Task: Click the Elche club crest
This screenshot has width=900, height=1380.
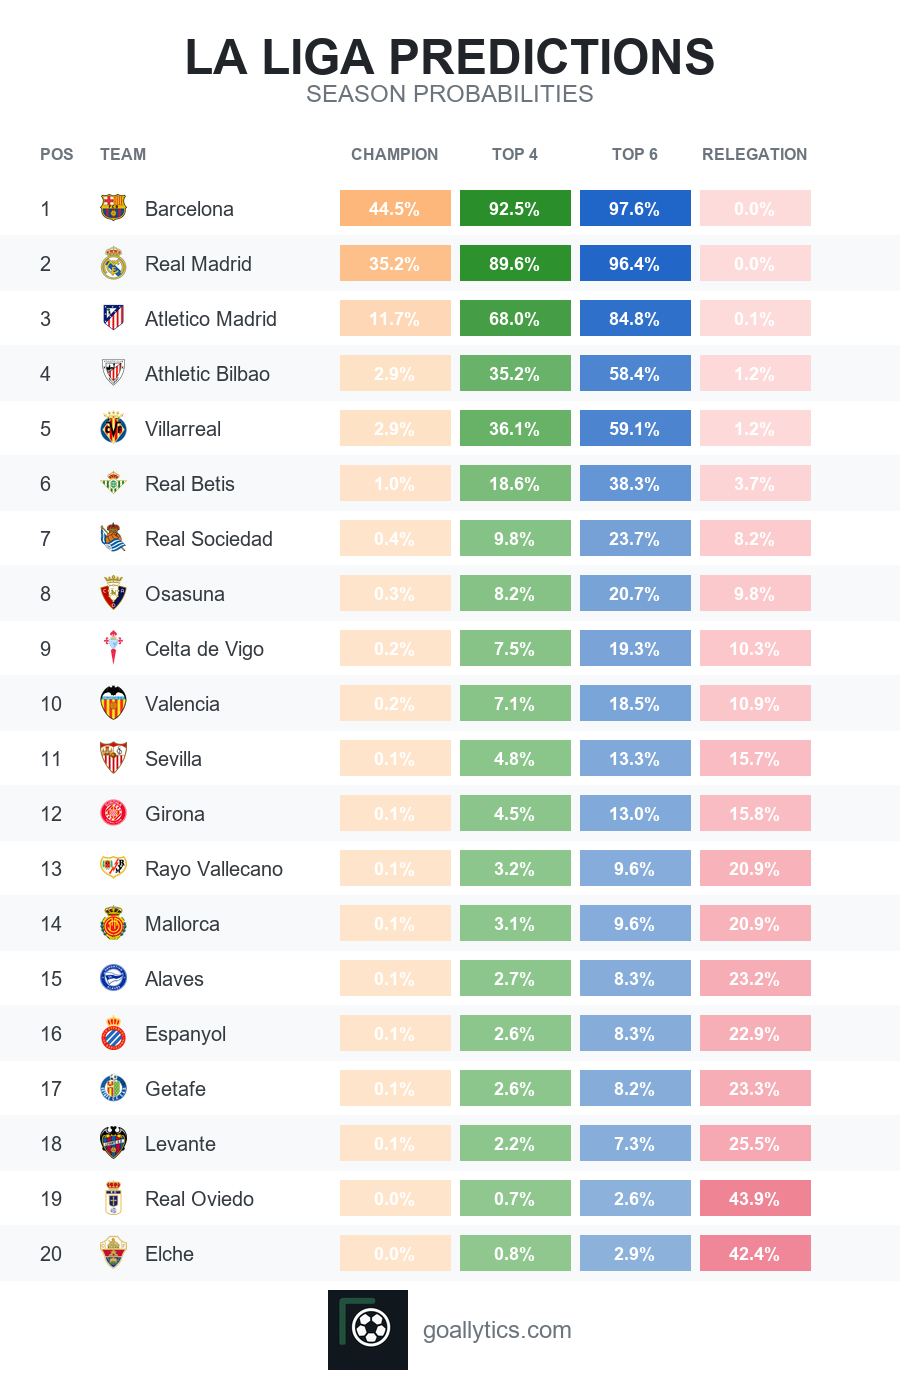Action: (x=114, y=1253)
